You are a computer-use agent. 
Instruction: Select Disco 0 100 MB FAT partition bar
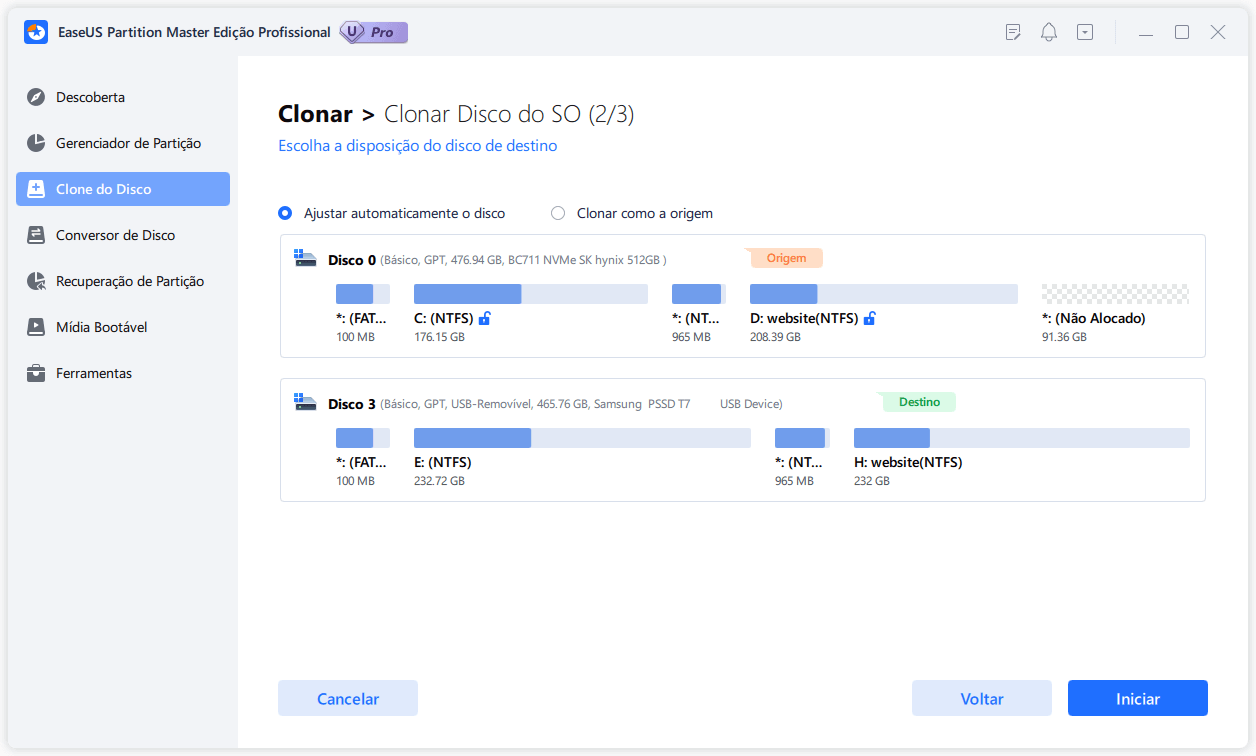pyautogui.click(x=363, y=294)
